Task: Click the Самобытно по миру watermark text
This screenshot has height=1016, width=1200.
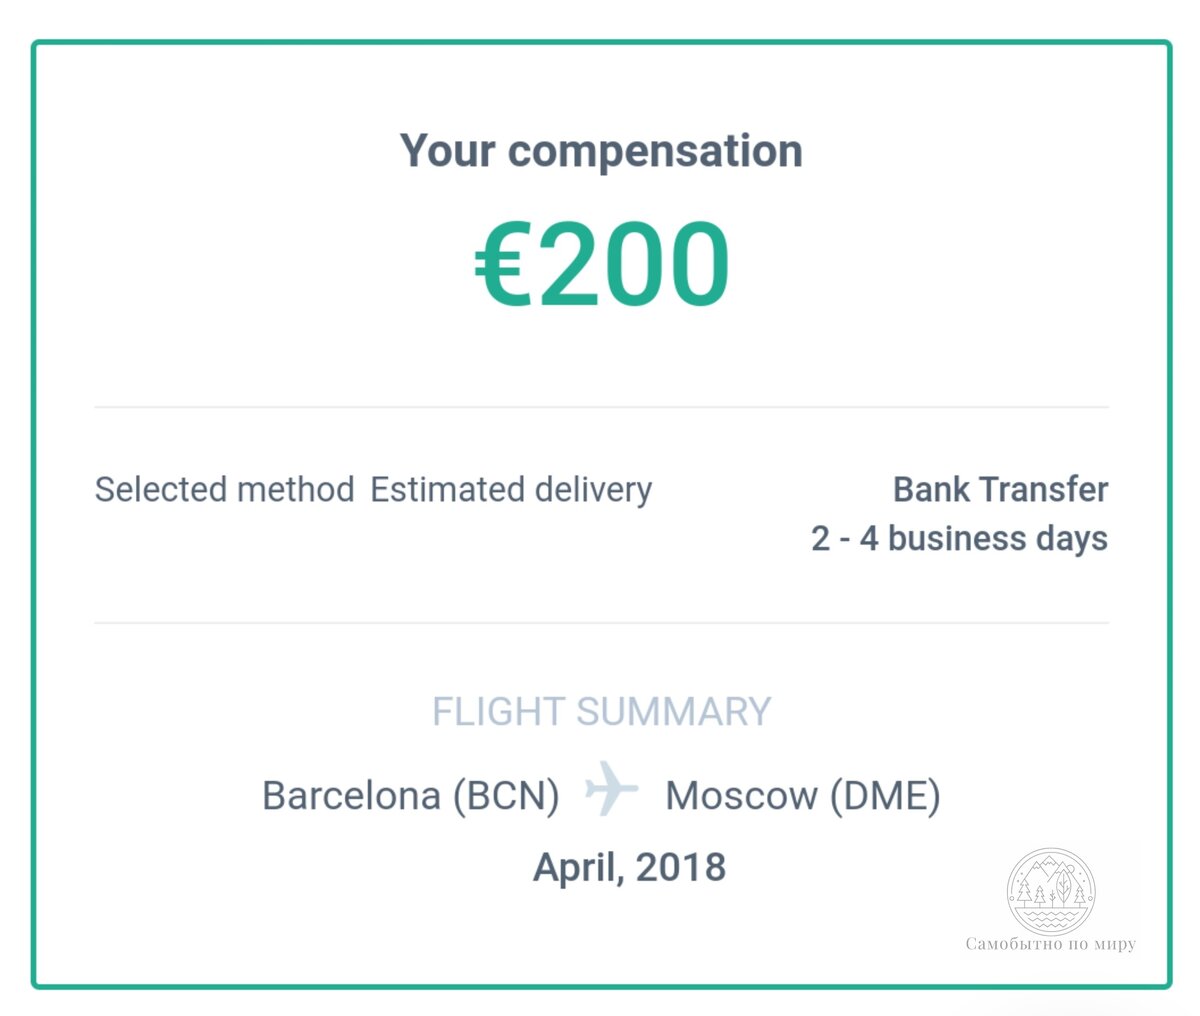Action: coord(1051,943)
